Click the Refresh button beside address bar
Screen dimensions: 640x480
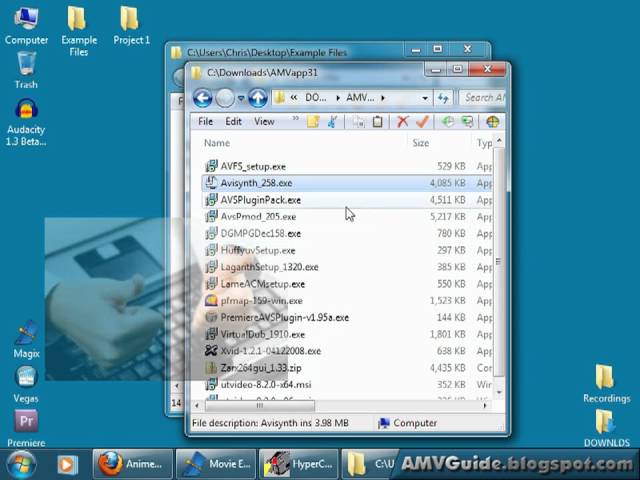tap(443, 98)
